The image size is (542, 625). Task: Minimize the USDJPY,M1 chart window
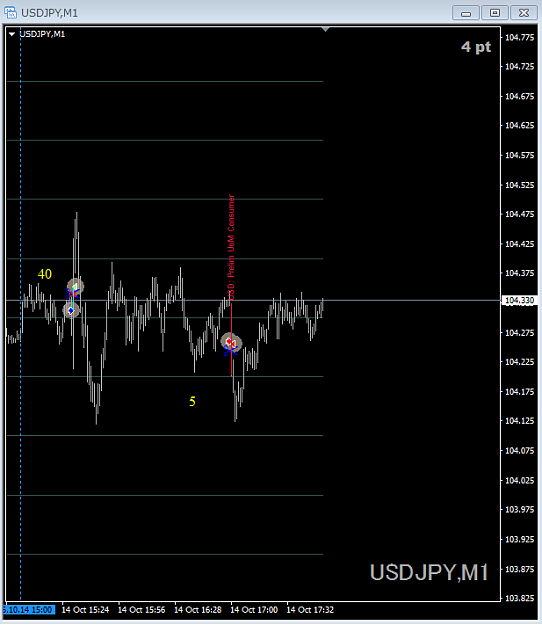point(465,13)
